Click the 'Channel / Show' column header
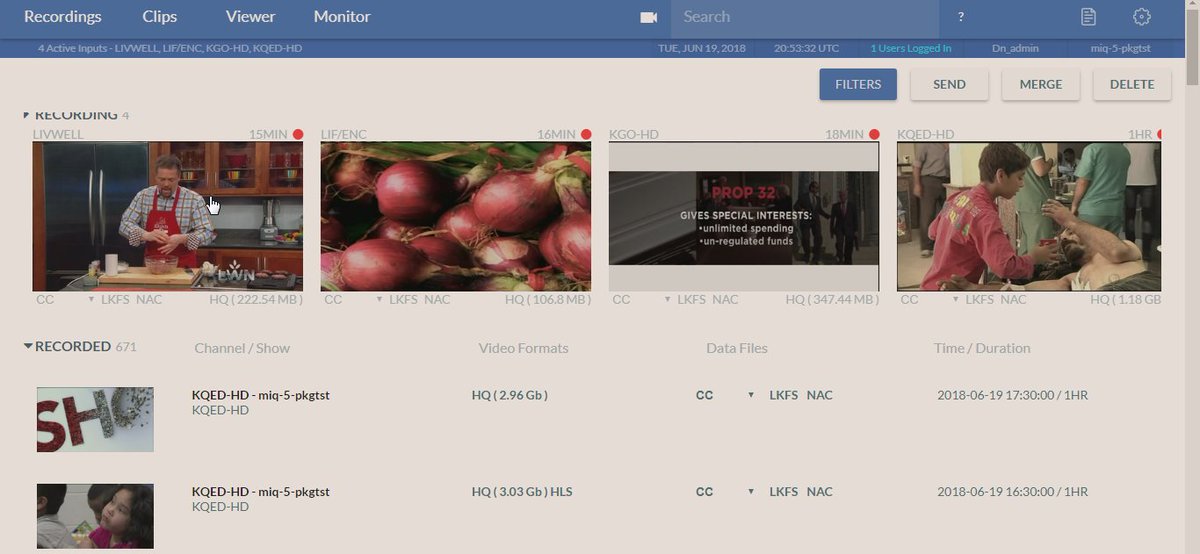This screenshot has height=554, width=1200. point(242,348)
